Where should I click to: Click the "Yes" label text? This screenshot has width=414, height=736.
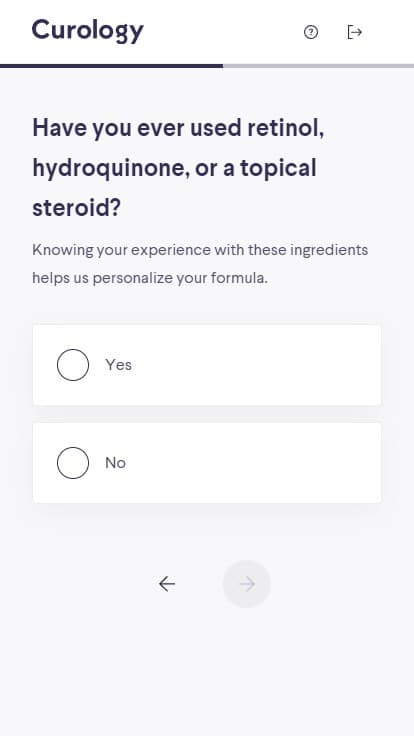118,365
